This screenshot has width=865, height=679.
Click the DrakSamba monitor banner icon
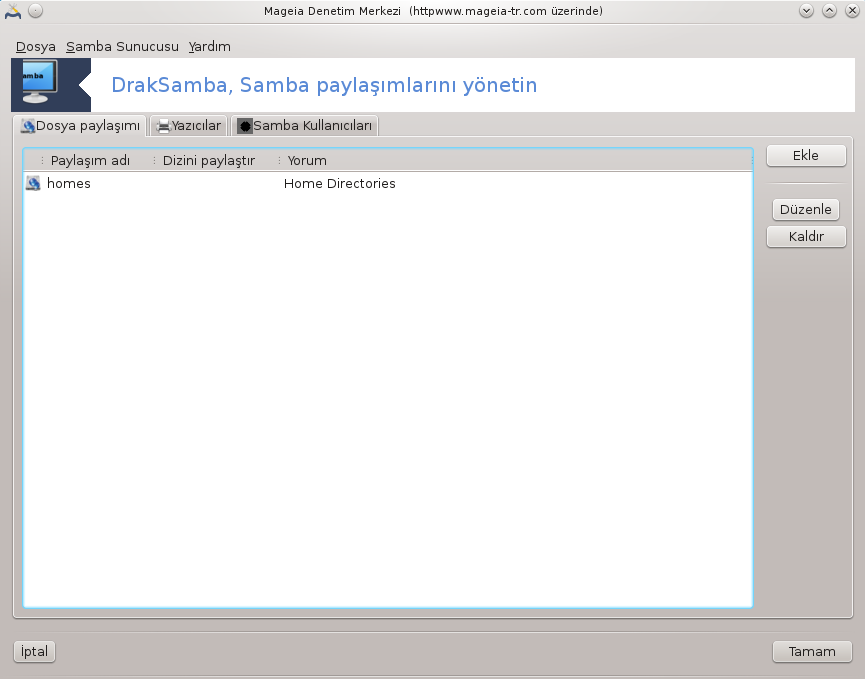coord(40,82)
